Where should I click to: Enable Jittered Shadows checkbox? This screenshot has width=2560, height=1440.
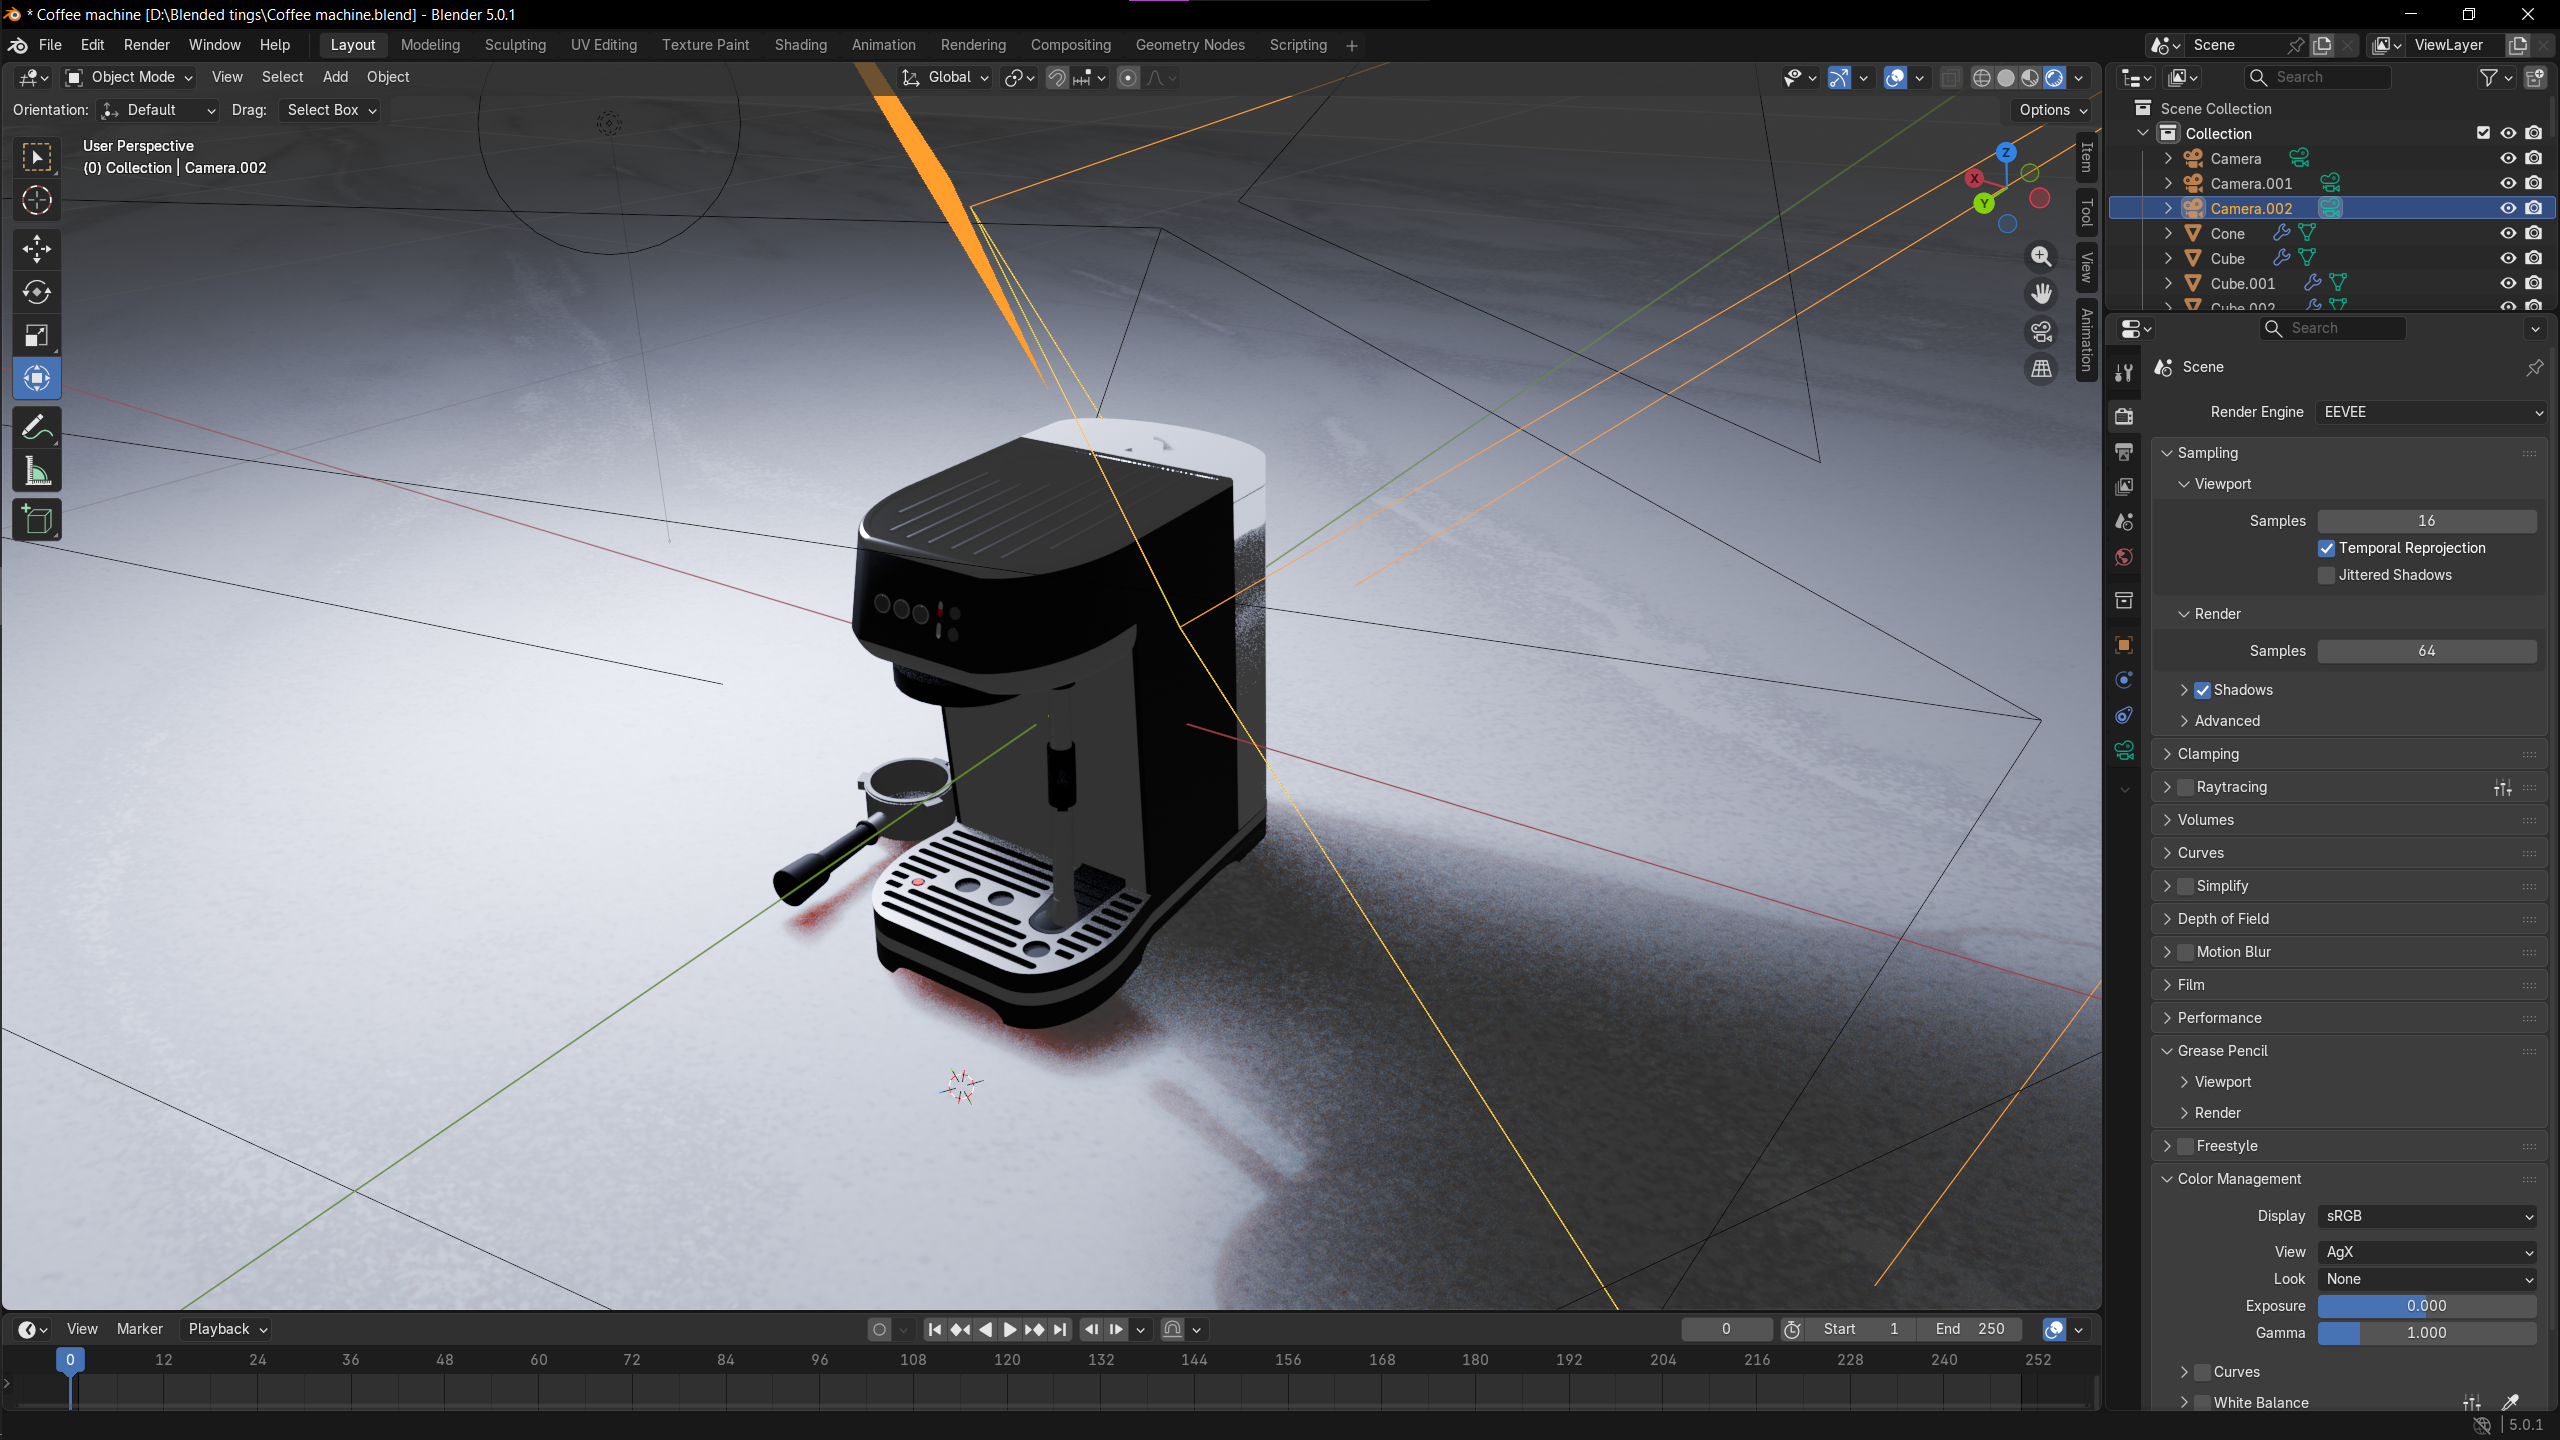click(x=2327, y=575)
